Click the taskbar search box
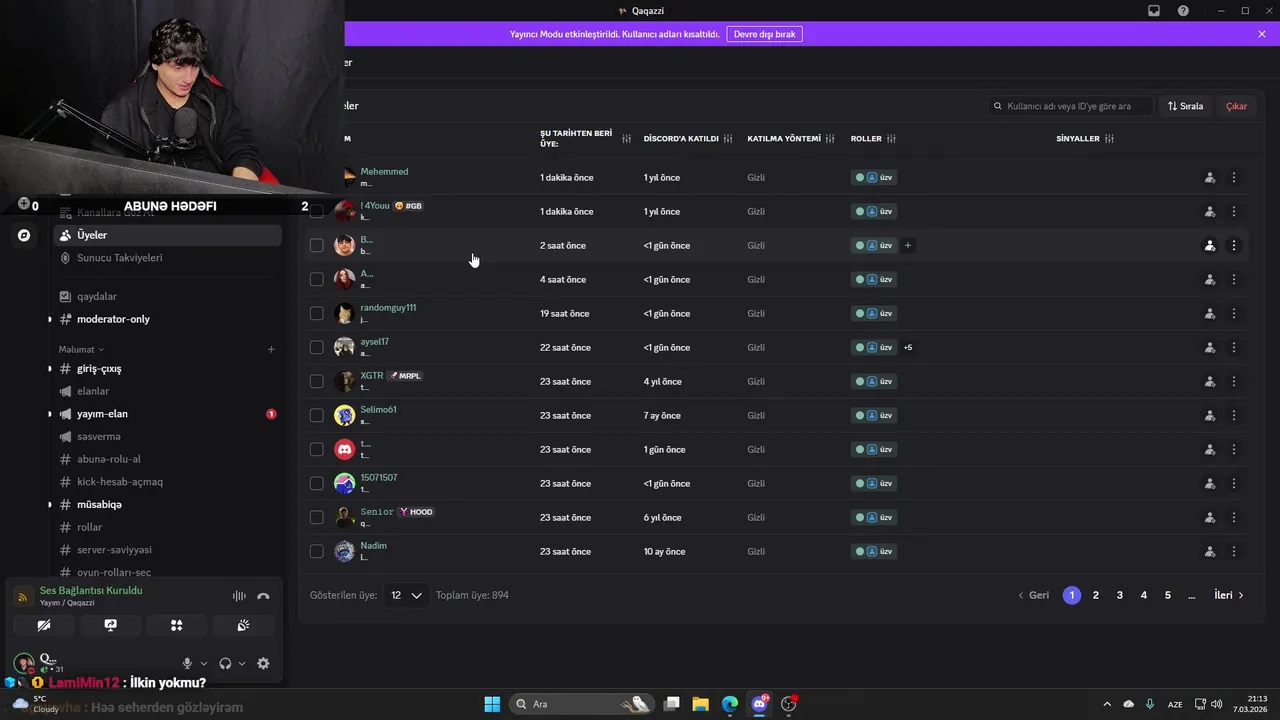The height and width of the screenshot is (720, 1280). (x=582, y=704)
